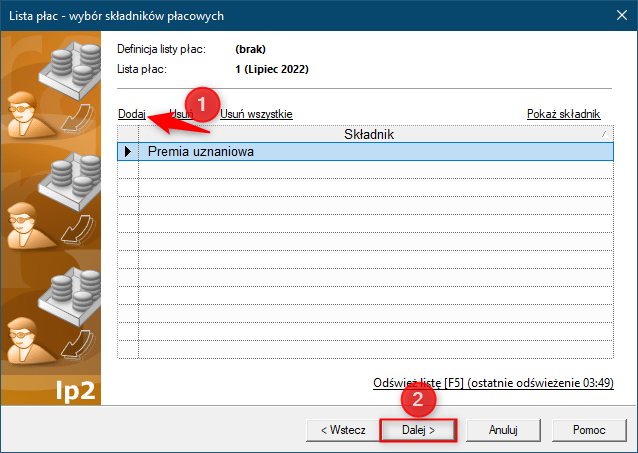This screenshot has height=453, width=638.
Task: Cancel the wizard with Anuluj
Action: 503,430
